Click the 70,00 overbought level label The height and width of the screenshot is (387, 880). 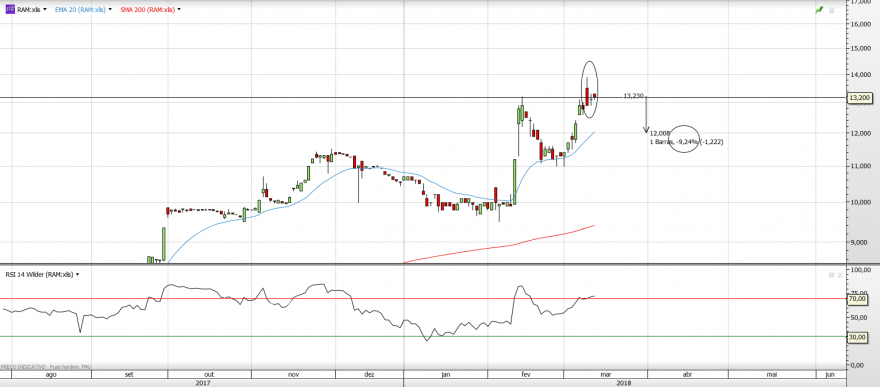[x=857, y=300]
